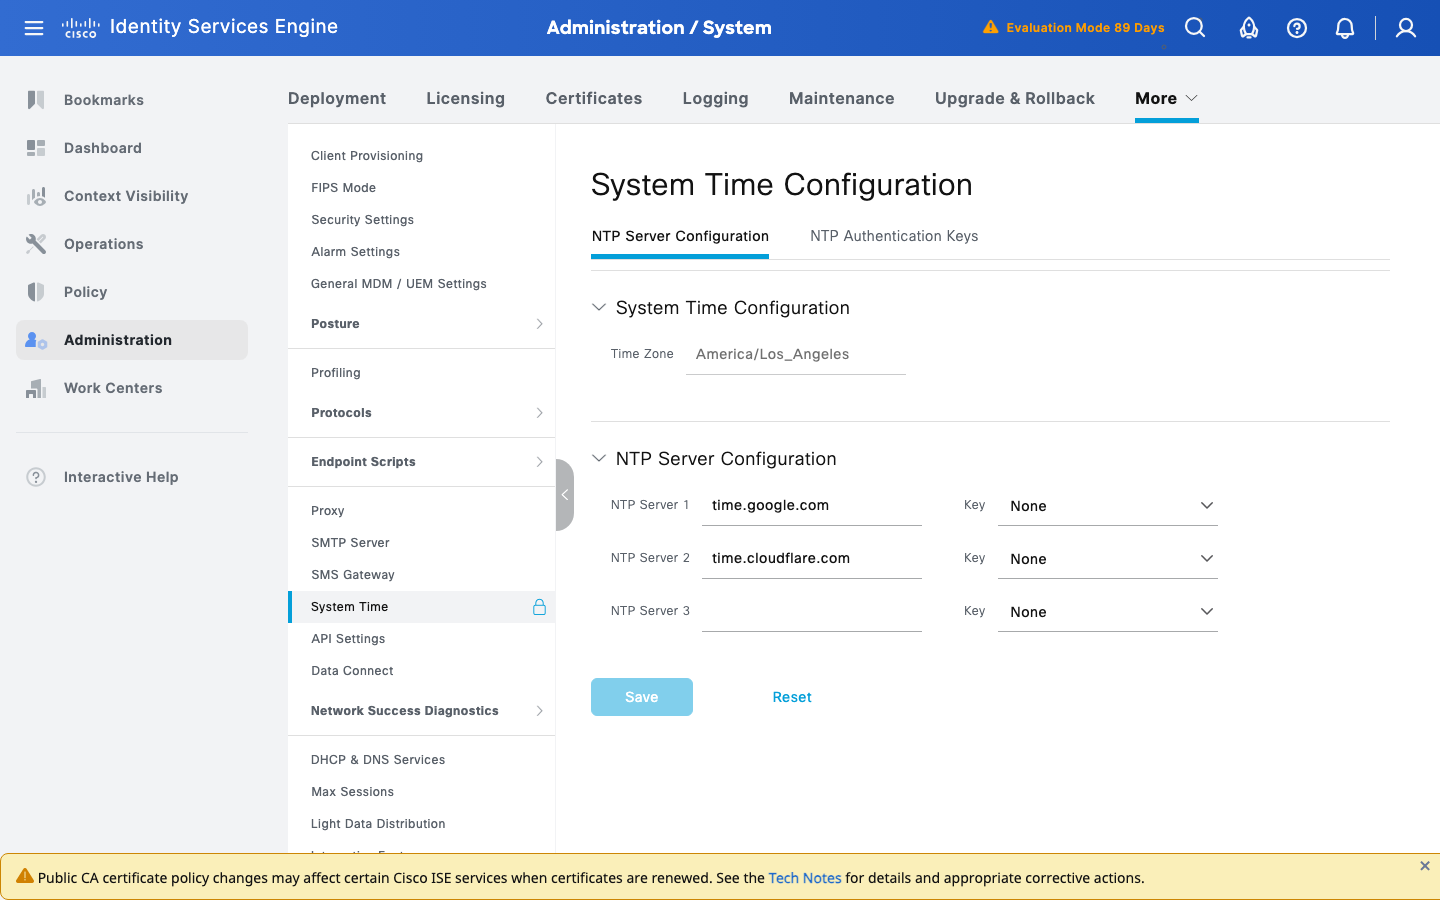The height and width of the screenshot is (900, 1440).
Task: Open API Settings in the side list
Action: coord(348,639)
